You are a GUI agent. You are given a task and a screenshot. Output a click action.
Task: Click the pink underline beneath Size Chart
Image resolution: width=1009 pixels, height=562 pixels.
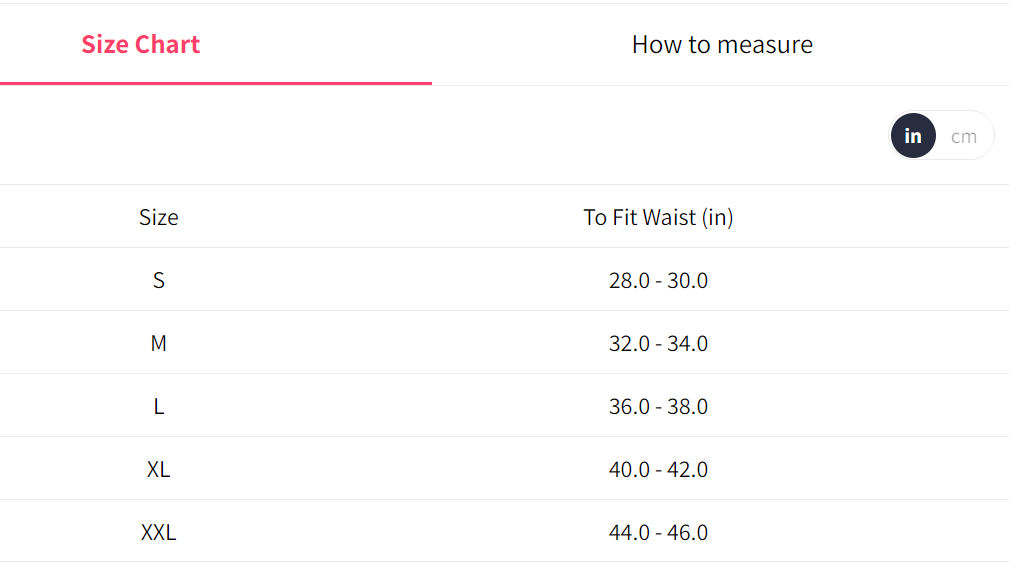coord(216,83)
